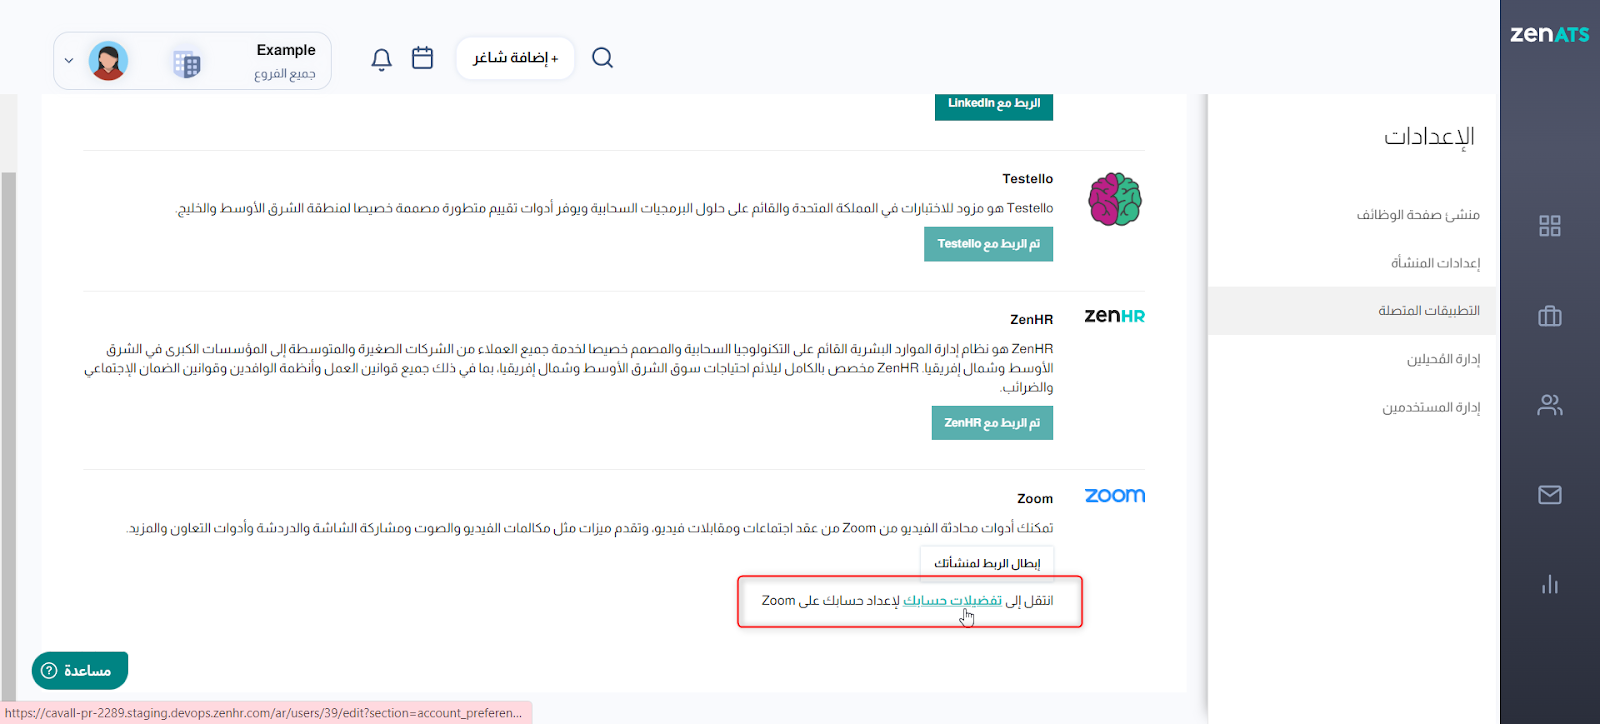Expand the account dropdown chevron

click(69, 61)
